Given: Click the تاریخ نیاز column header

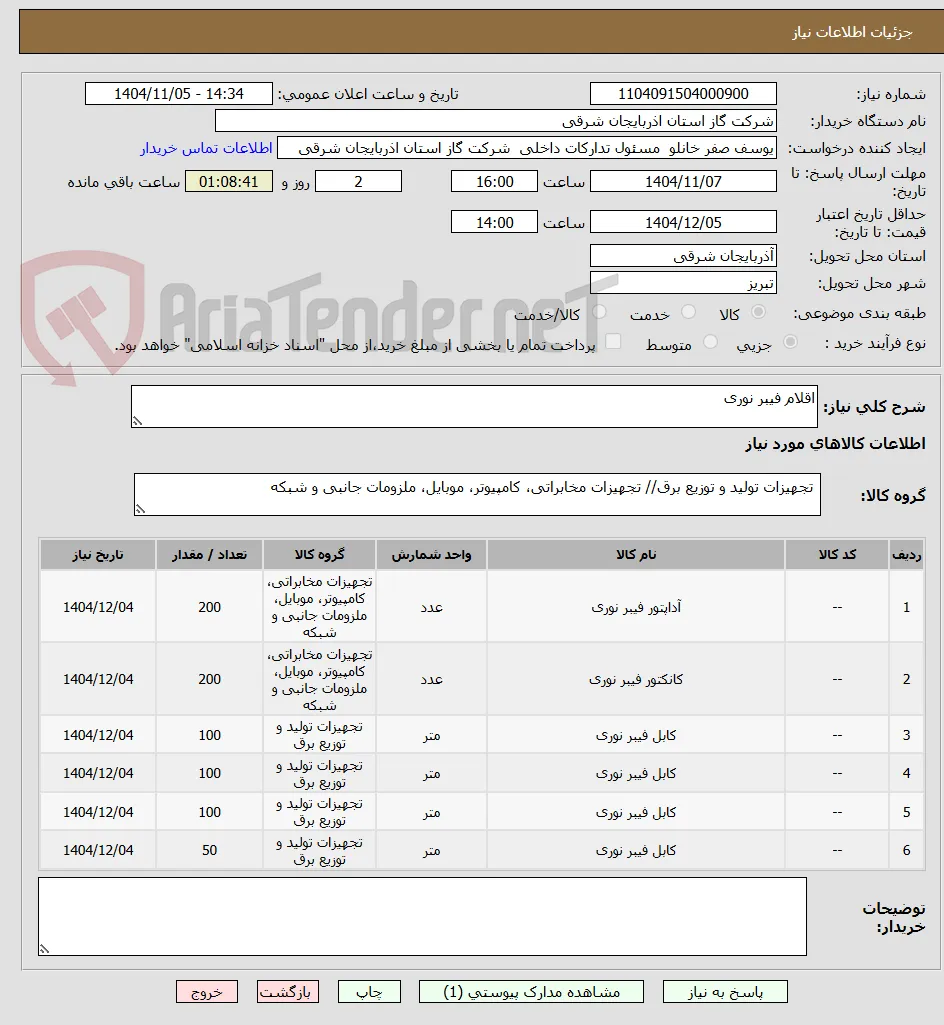Looking at the screenshot, I should 97,554.
